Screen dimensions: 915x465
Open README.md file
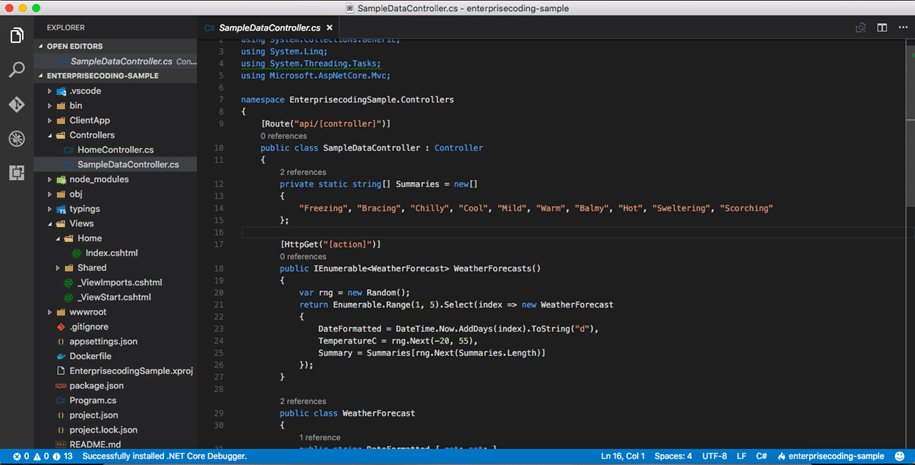(x=116, y=444)
